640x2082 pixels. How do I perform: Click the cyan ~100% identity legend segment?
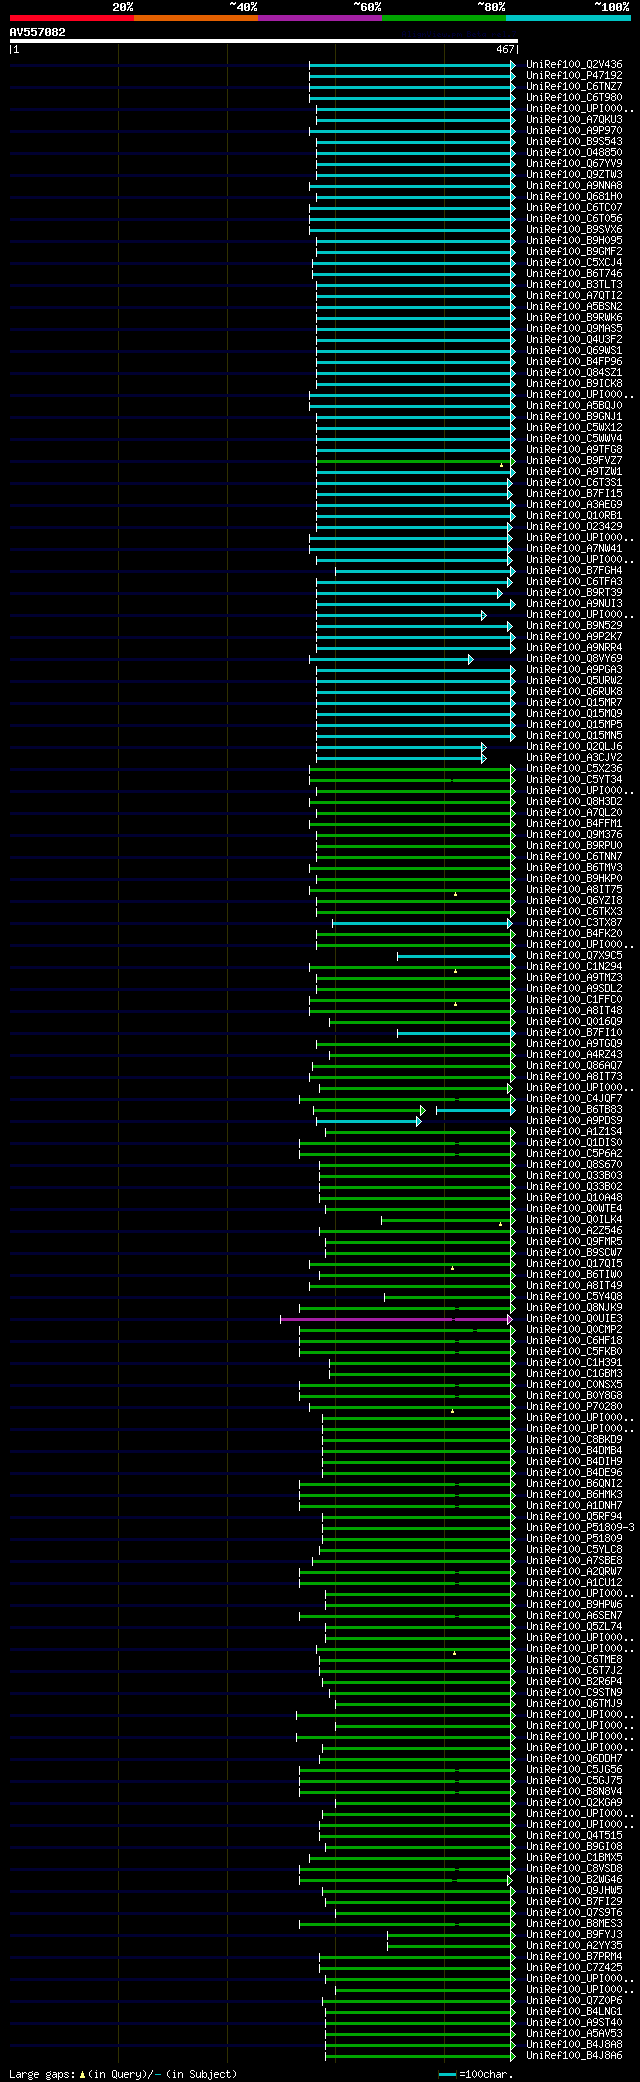point(568,18)
